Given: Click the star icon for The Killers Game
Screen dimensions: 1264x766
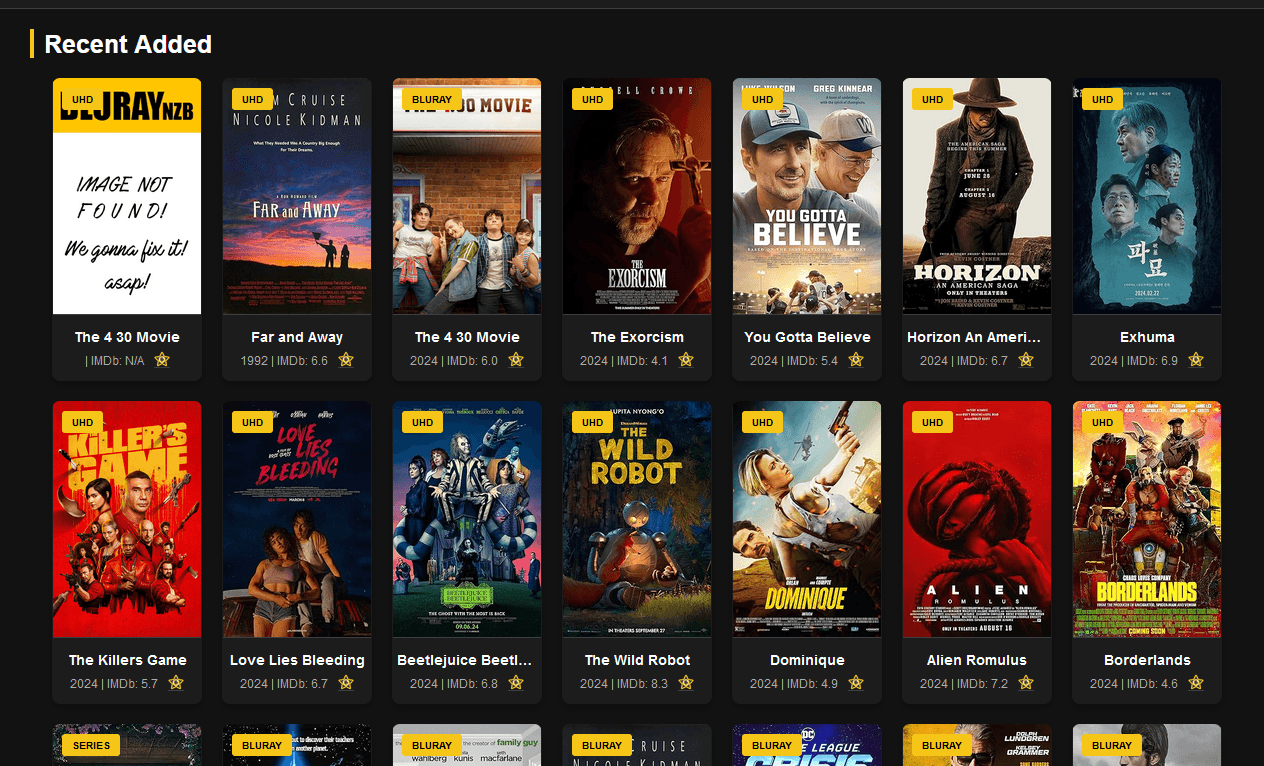Looking at the screenshot, I should coord(176,683).
